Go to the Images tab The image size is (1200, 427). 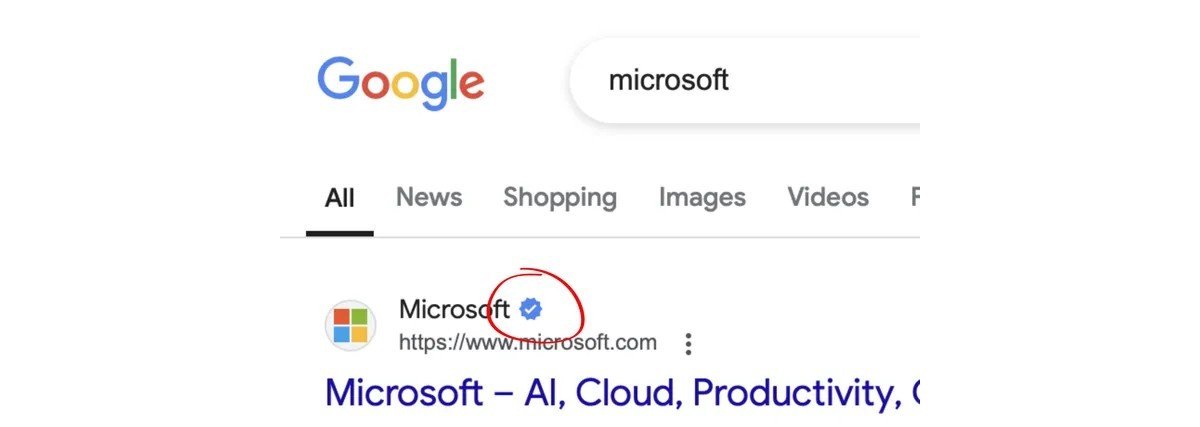[702, 198]
